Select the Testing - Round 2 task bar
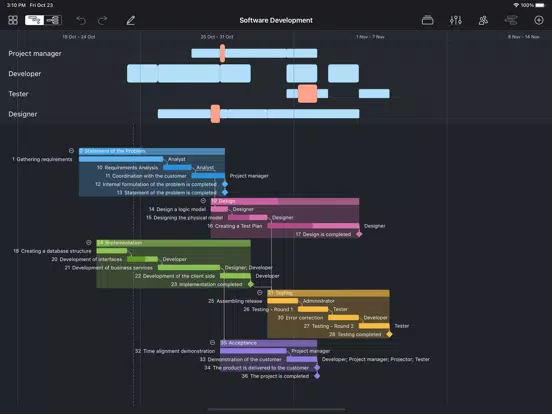 pyautogui.click(x=374, y=326)
